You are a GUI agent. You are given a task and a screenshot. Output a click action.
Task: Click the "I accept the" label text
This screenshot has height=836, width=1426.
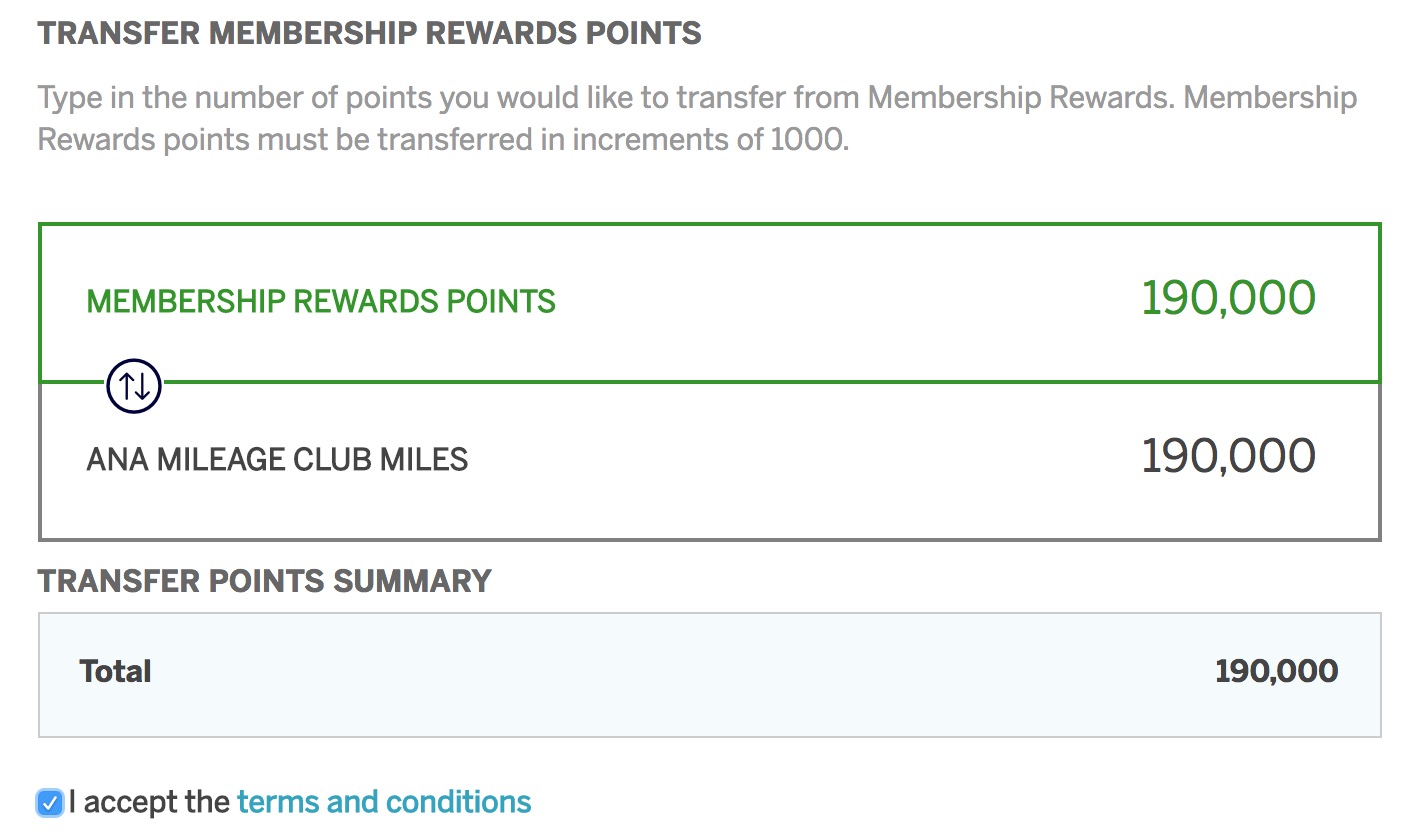(x=150, y=802)
